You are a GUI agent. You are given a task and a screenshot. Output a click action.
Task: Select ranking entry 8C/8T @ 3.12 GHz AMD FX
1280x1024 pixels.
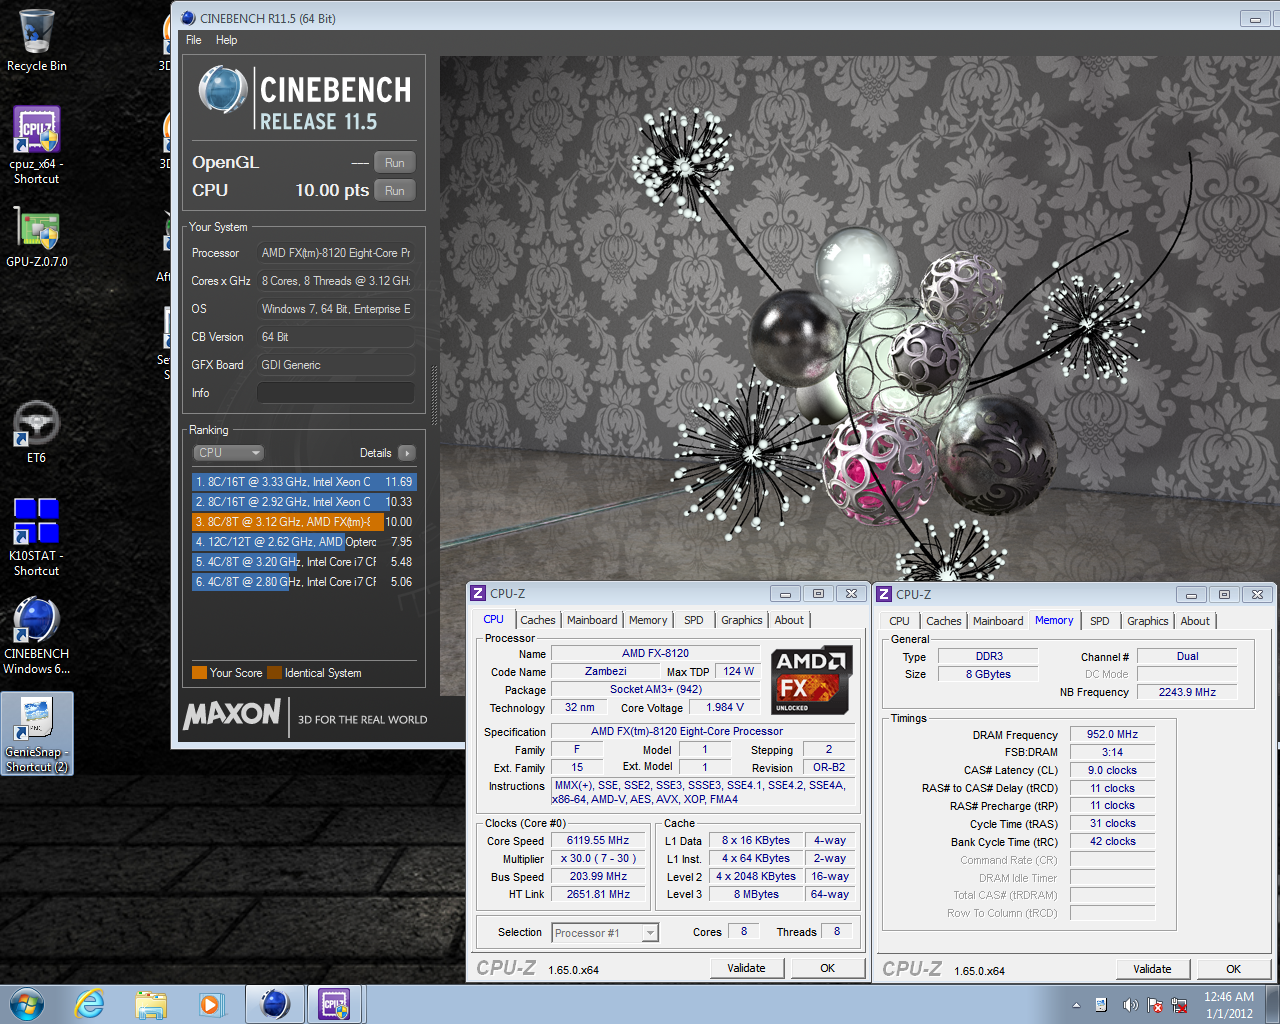click(x=303, y=522)
